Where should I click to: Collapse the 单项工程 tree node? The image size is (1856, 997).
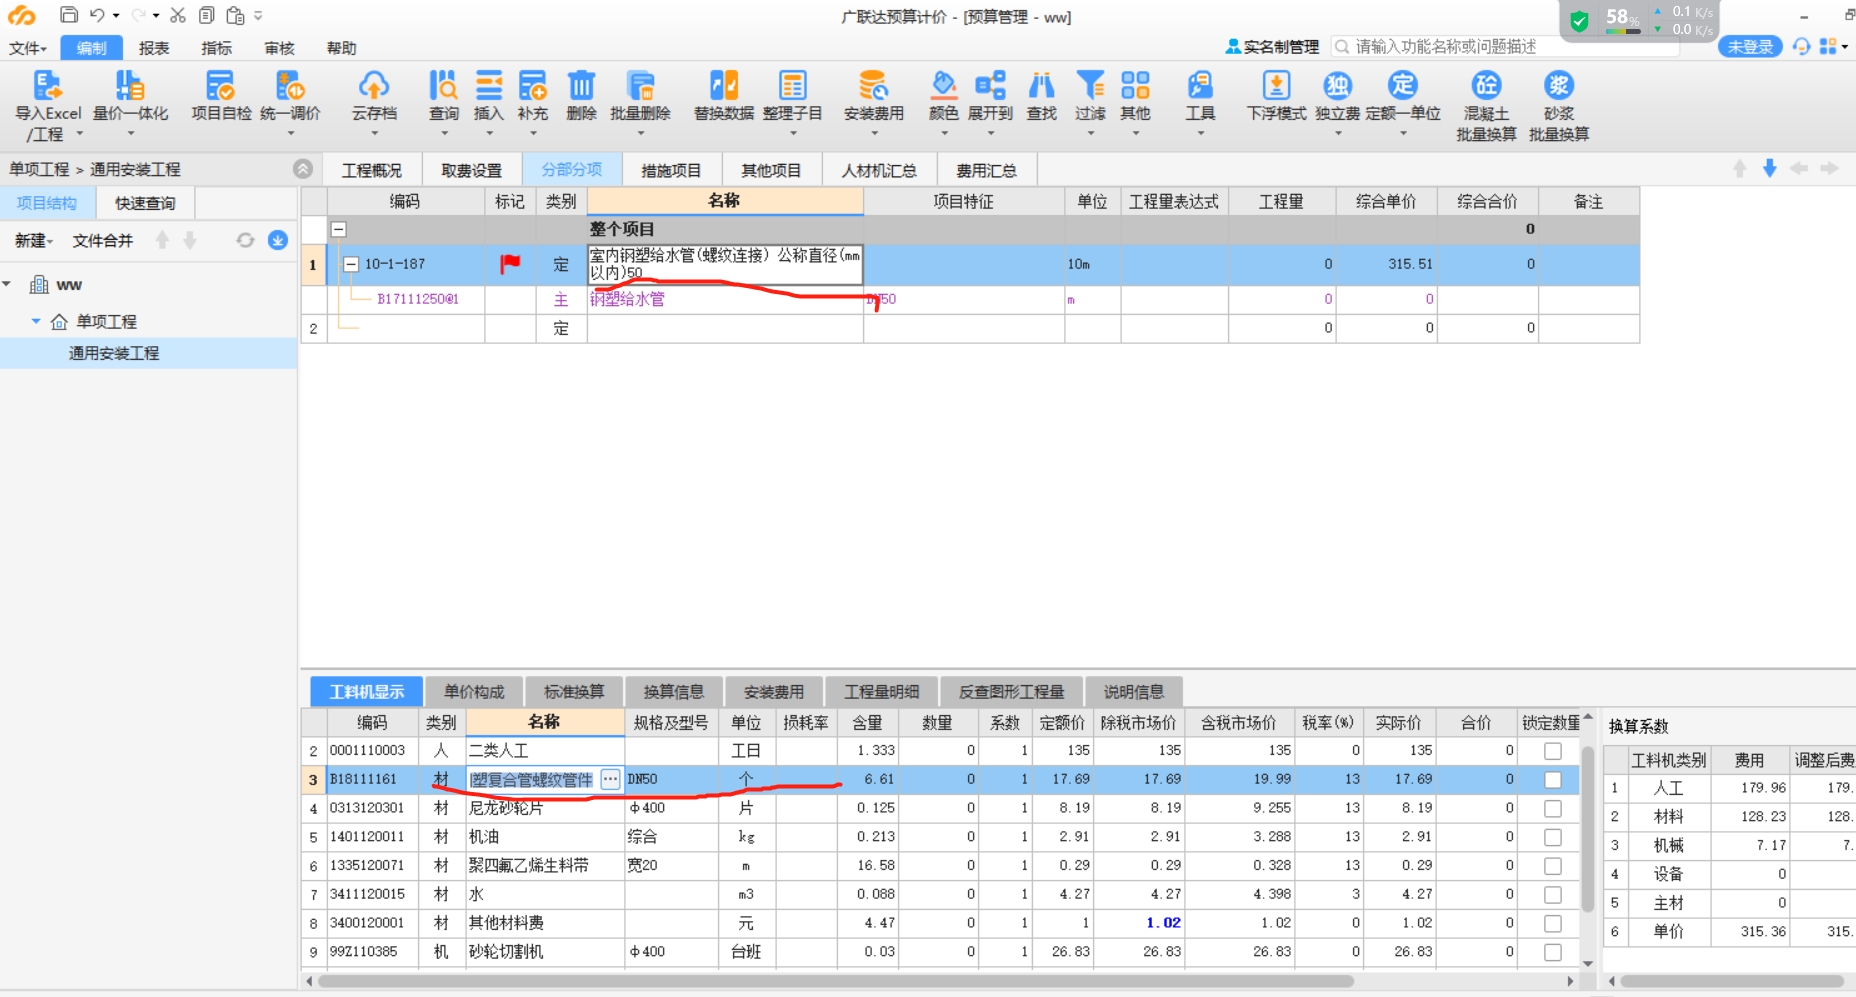36,321
